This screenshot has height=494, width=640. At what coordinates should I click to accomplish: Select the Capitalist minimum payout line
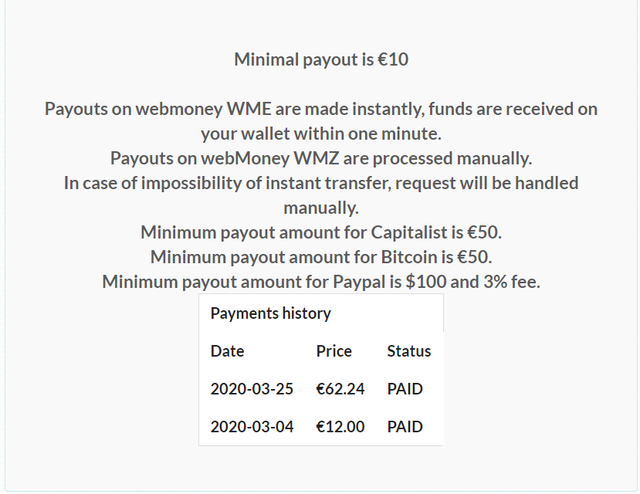coord(321,232)
